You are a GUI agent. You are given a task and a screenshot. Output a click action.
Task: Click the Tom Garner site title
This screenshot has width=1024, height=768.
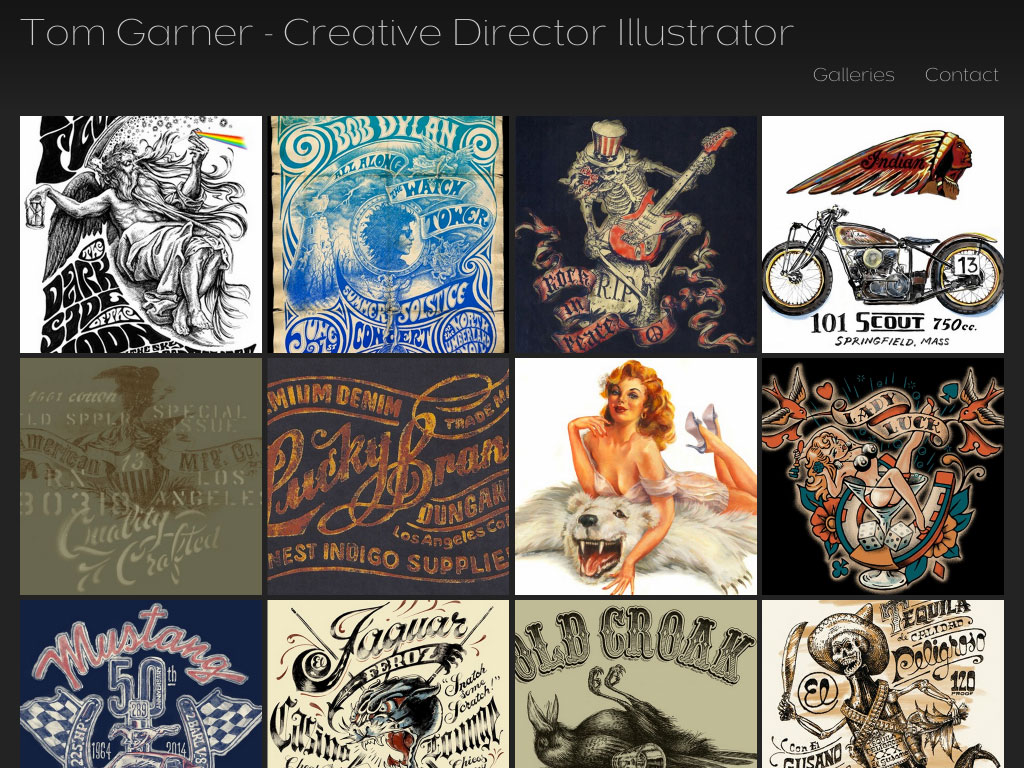coord(407,32)
